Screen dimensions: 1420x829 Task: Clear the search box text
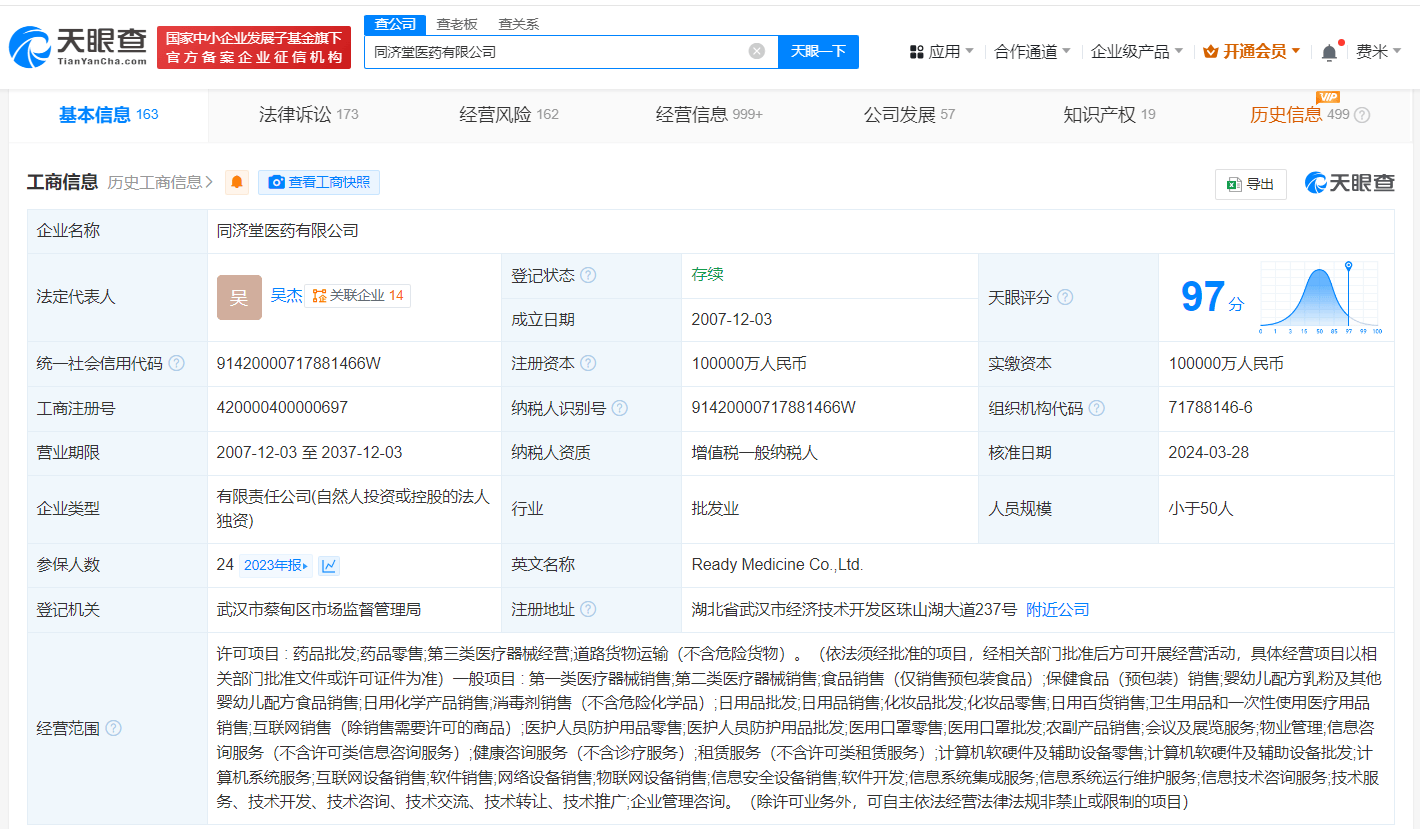point(757,51)
